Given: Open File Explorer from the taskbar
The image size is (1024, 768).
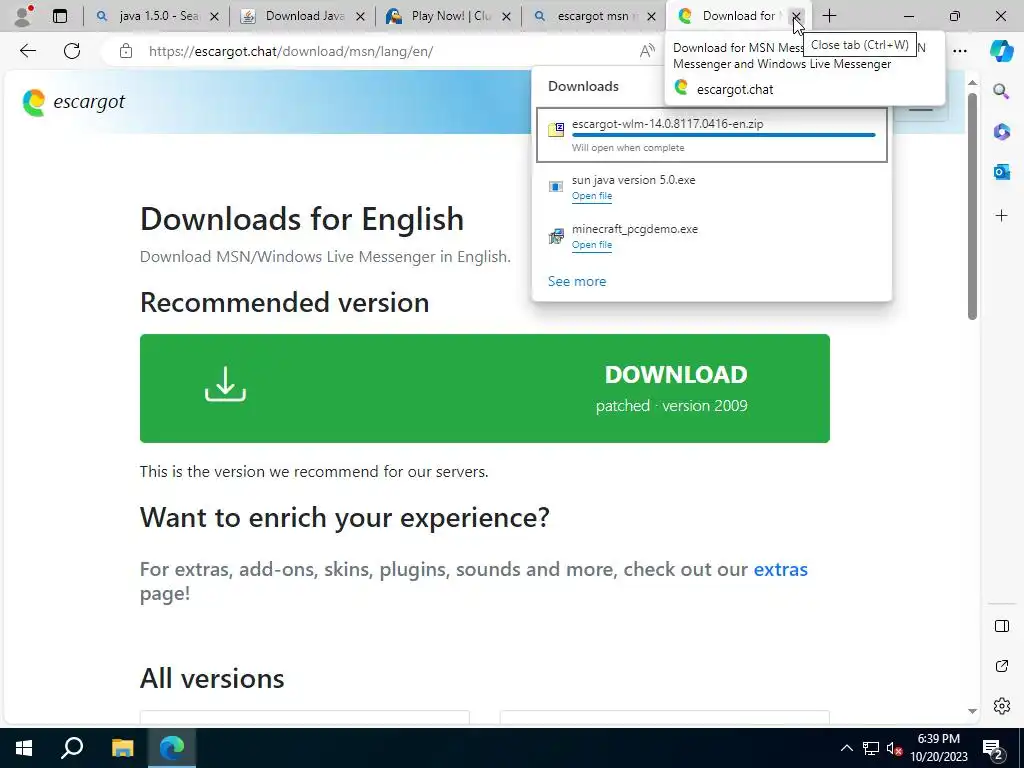Looking at the screenshot, I should tap(122, 748).
